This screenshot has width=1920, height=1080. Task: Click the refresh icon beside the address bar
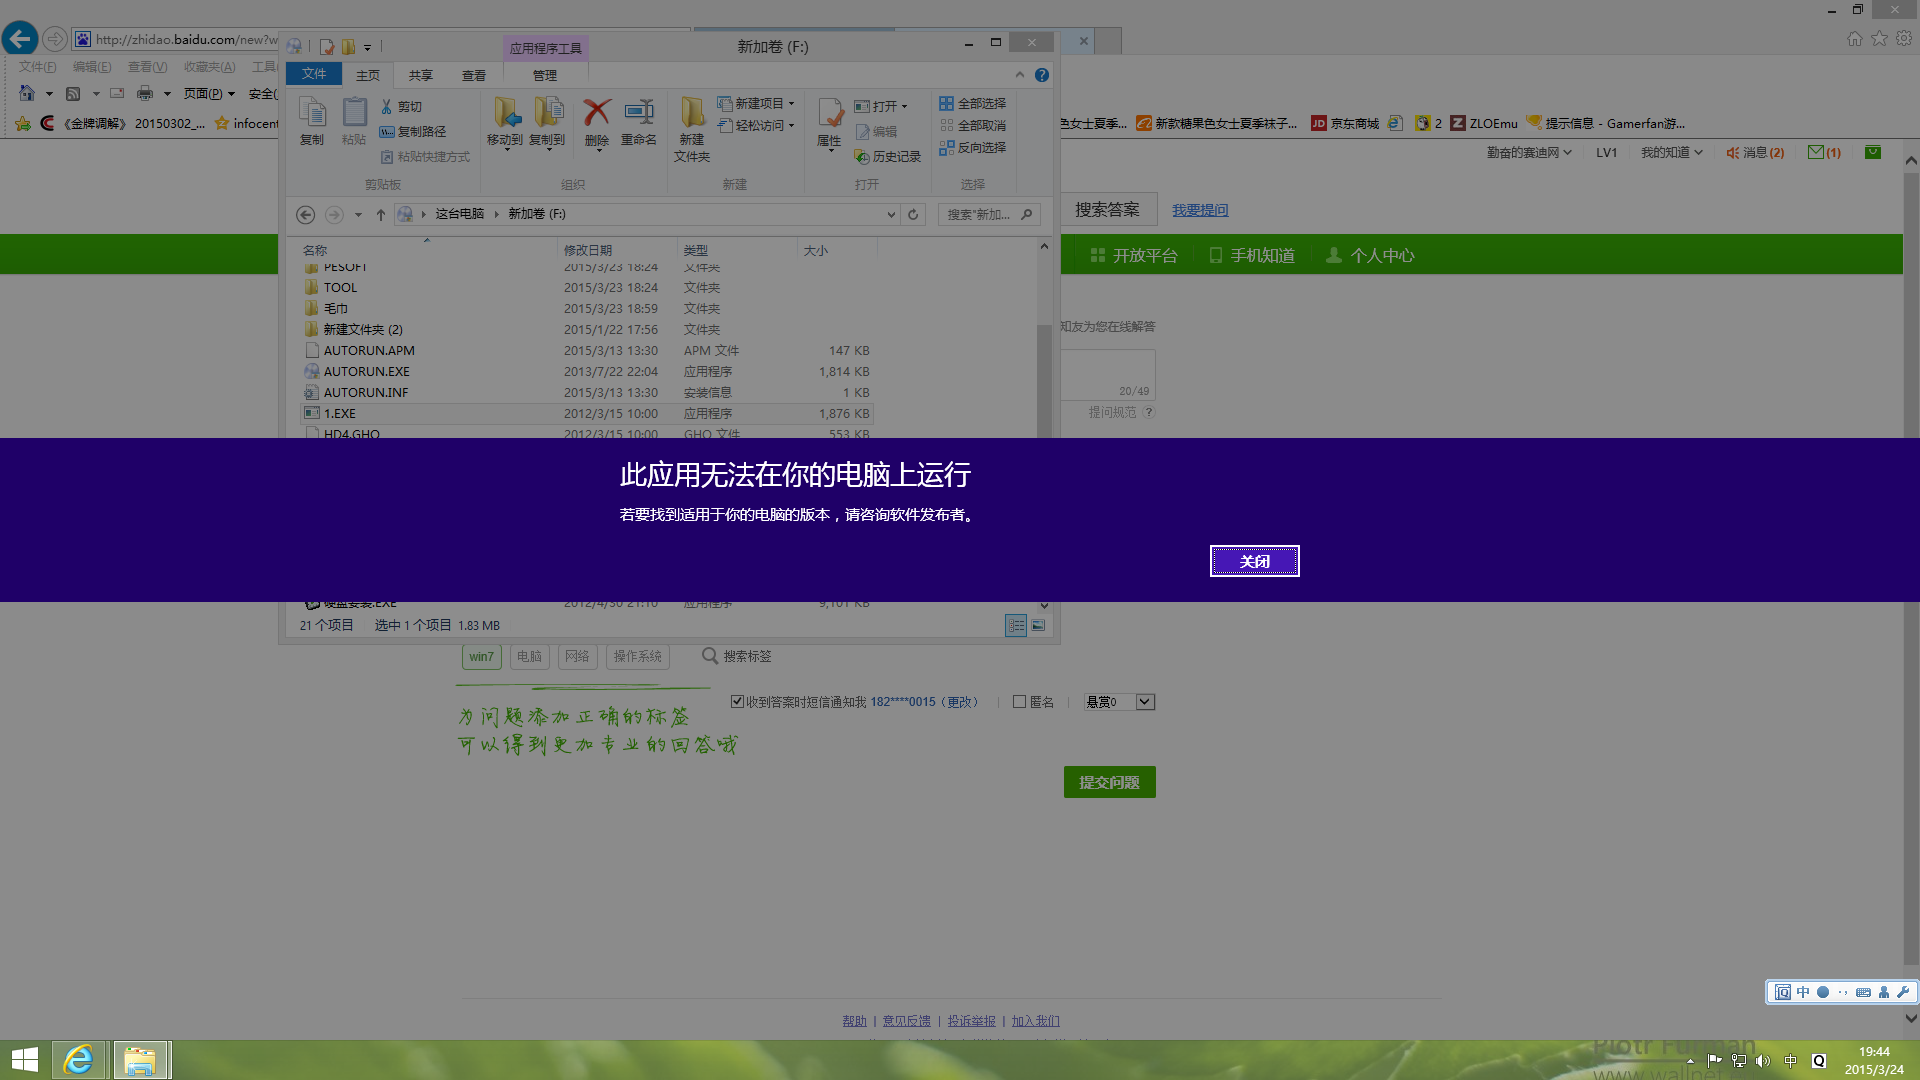click(913, 215)
